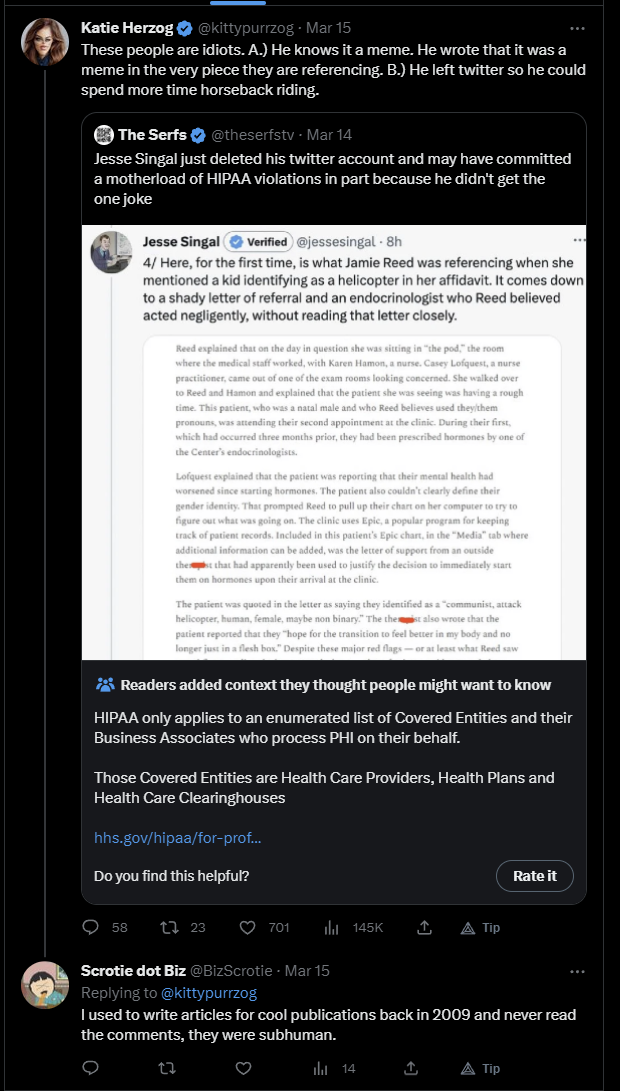Reply to the Scrotie dot Biz comment
Screen dimensions: 620x1091
pos(91,1068)
